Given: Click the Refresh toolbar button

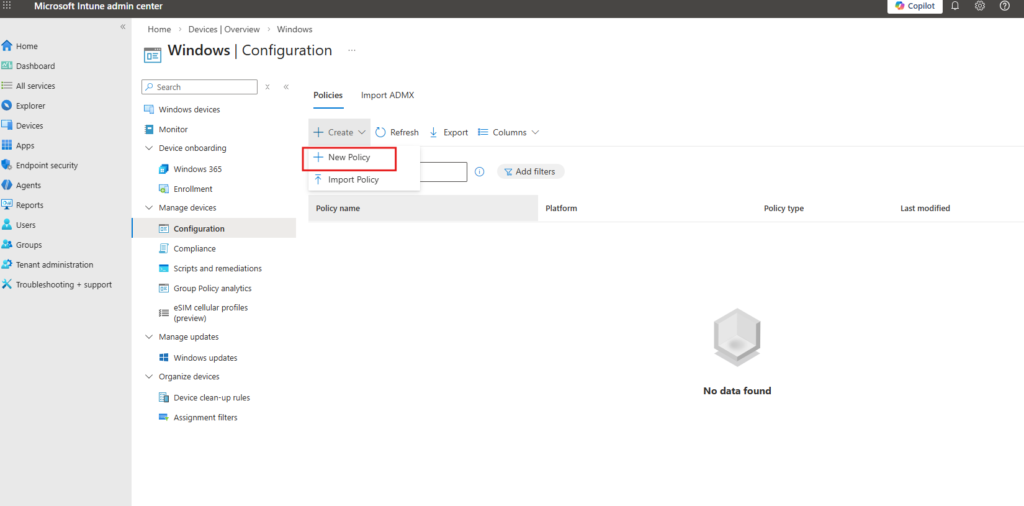Looking at the screenshot, I should point(397,132).
